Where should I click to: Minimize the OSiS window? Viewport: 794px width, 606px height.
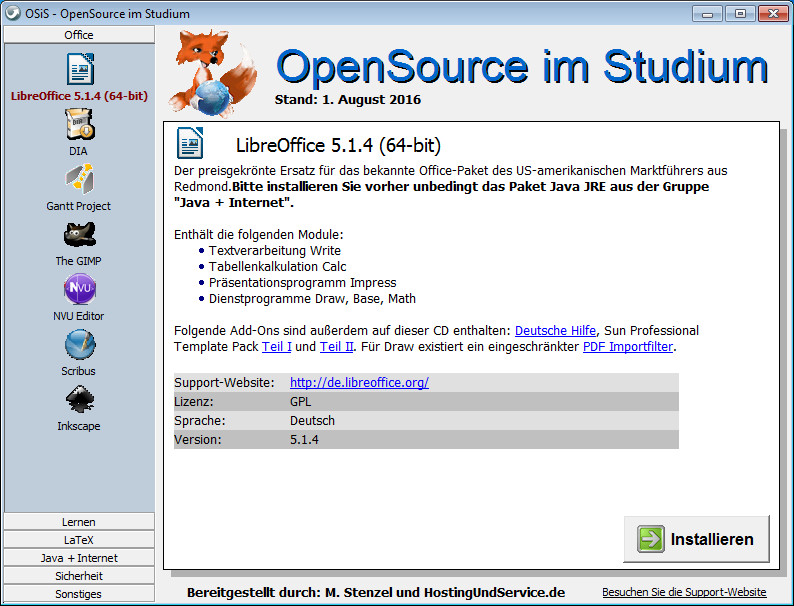click(x=707, y=14)
